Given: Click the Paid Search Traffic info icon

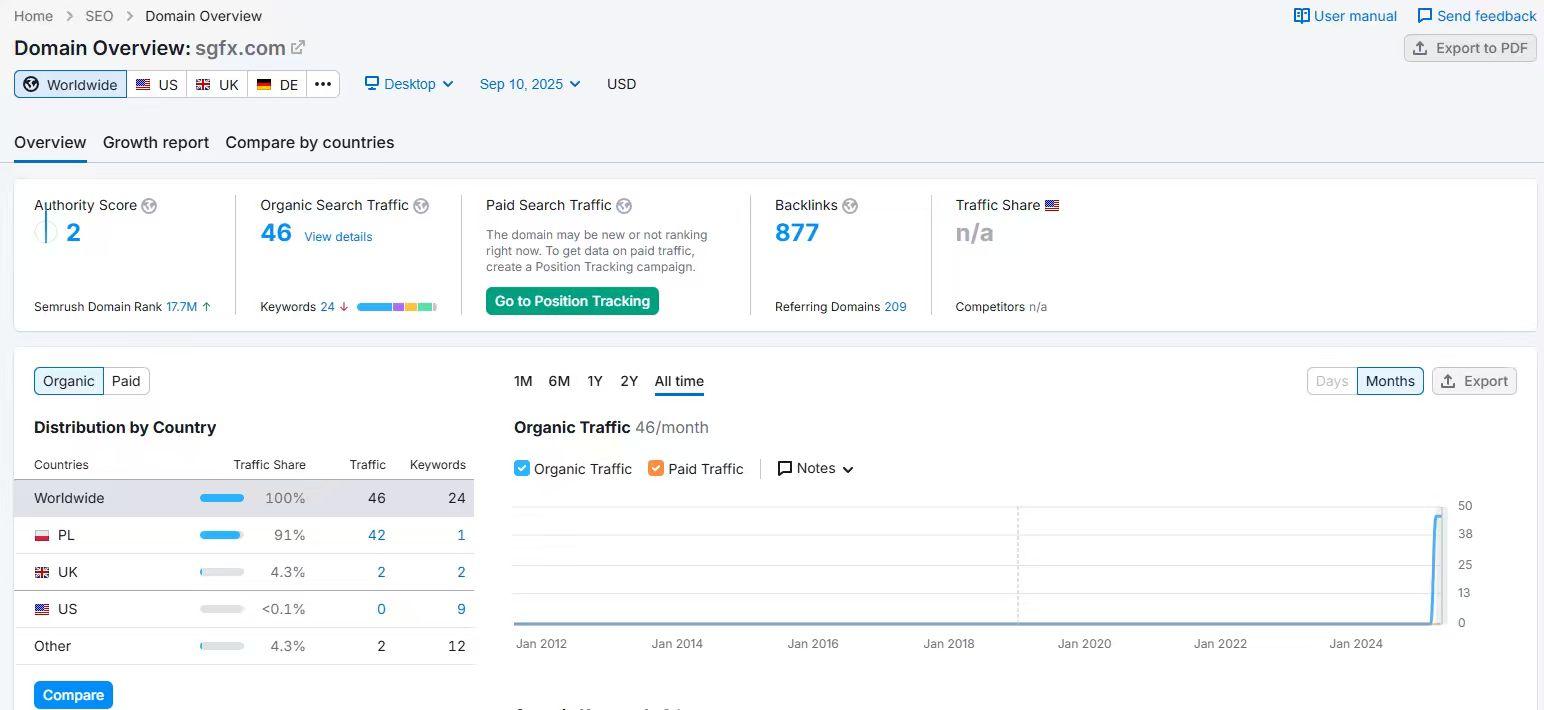Looking at the screenshot, I should [x=624, y=206].
